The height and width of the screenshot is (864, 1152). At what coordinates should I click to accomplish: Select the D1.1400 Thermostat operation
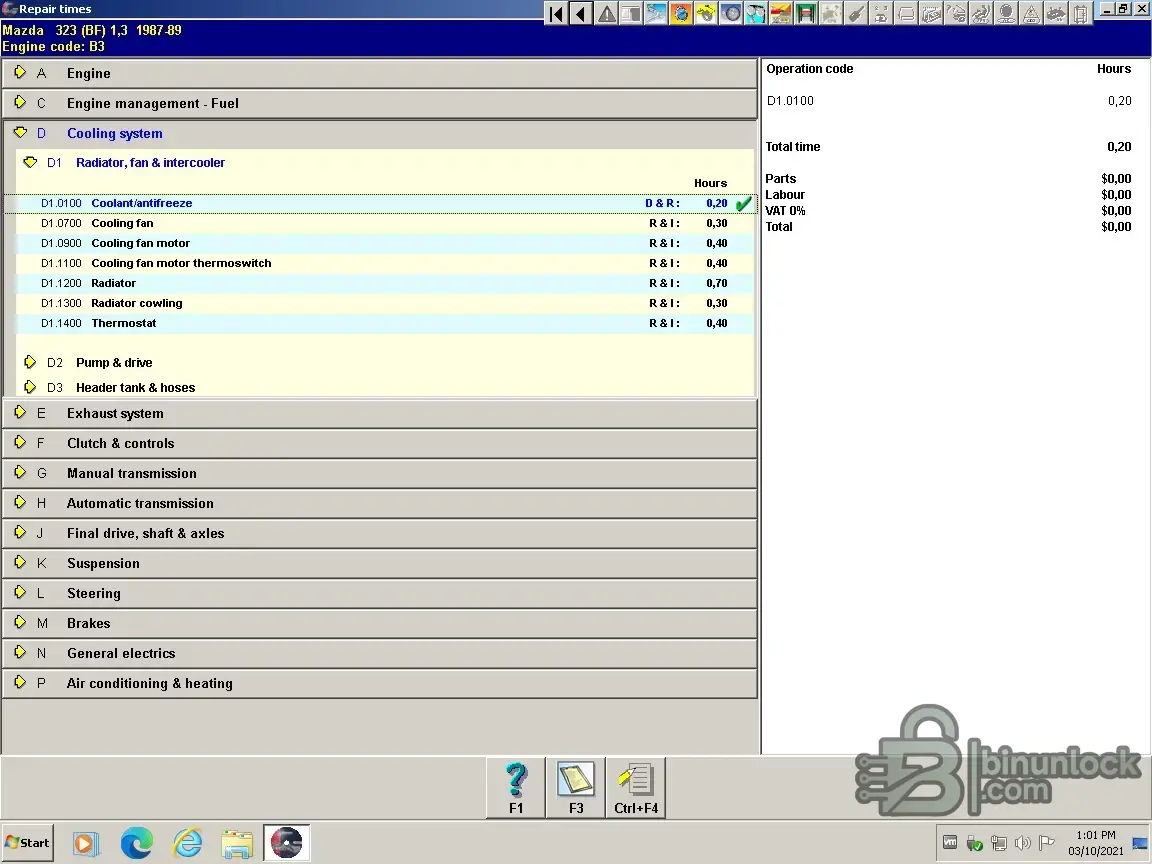tap(385, 323)
